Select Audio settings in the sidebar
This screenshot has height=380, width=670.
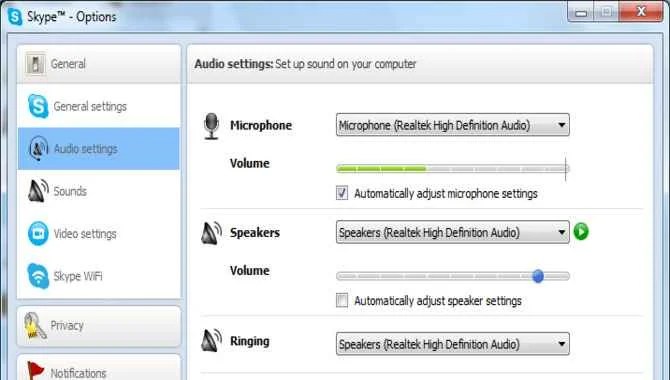99,149
